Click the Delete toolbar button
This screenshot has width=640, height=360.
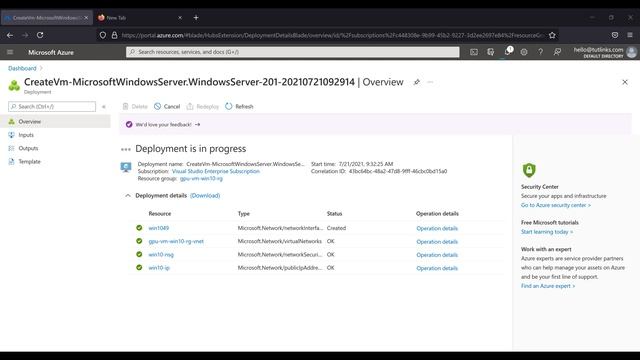(x=135, y=107)
